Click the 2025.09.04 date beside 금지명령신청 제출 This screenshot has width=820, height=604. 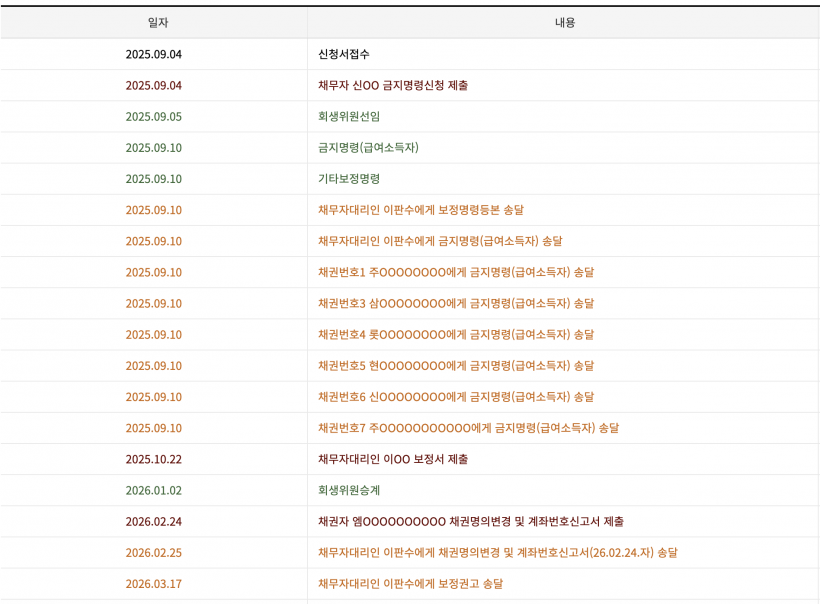point(154,85)
